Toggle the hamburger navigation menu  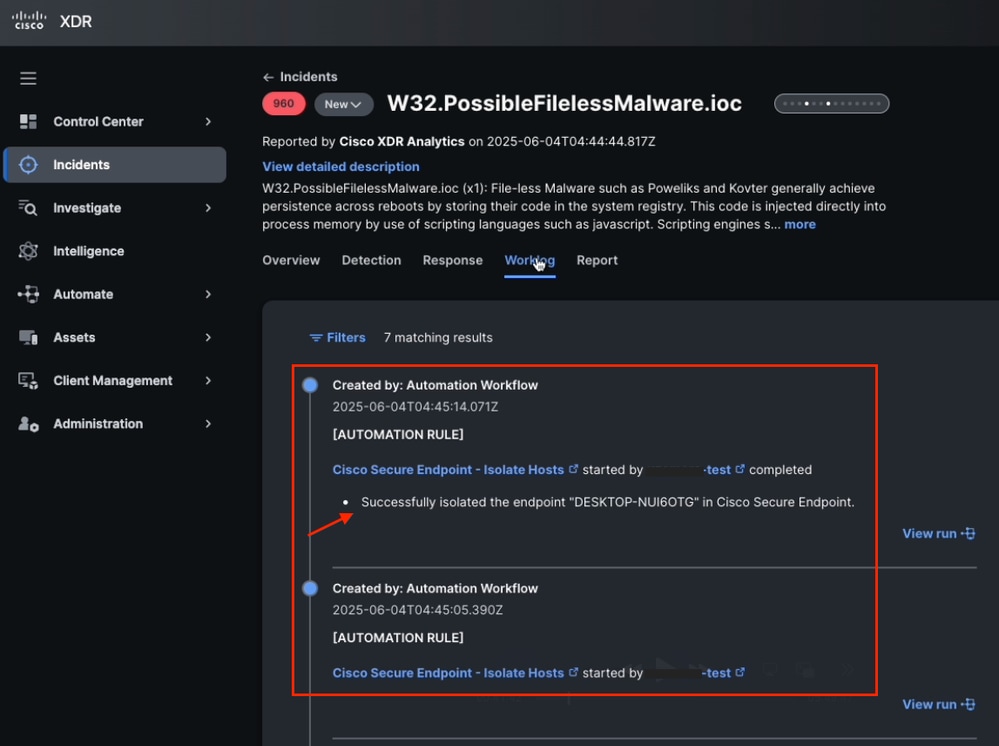pos(28,78)
